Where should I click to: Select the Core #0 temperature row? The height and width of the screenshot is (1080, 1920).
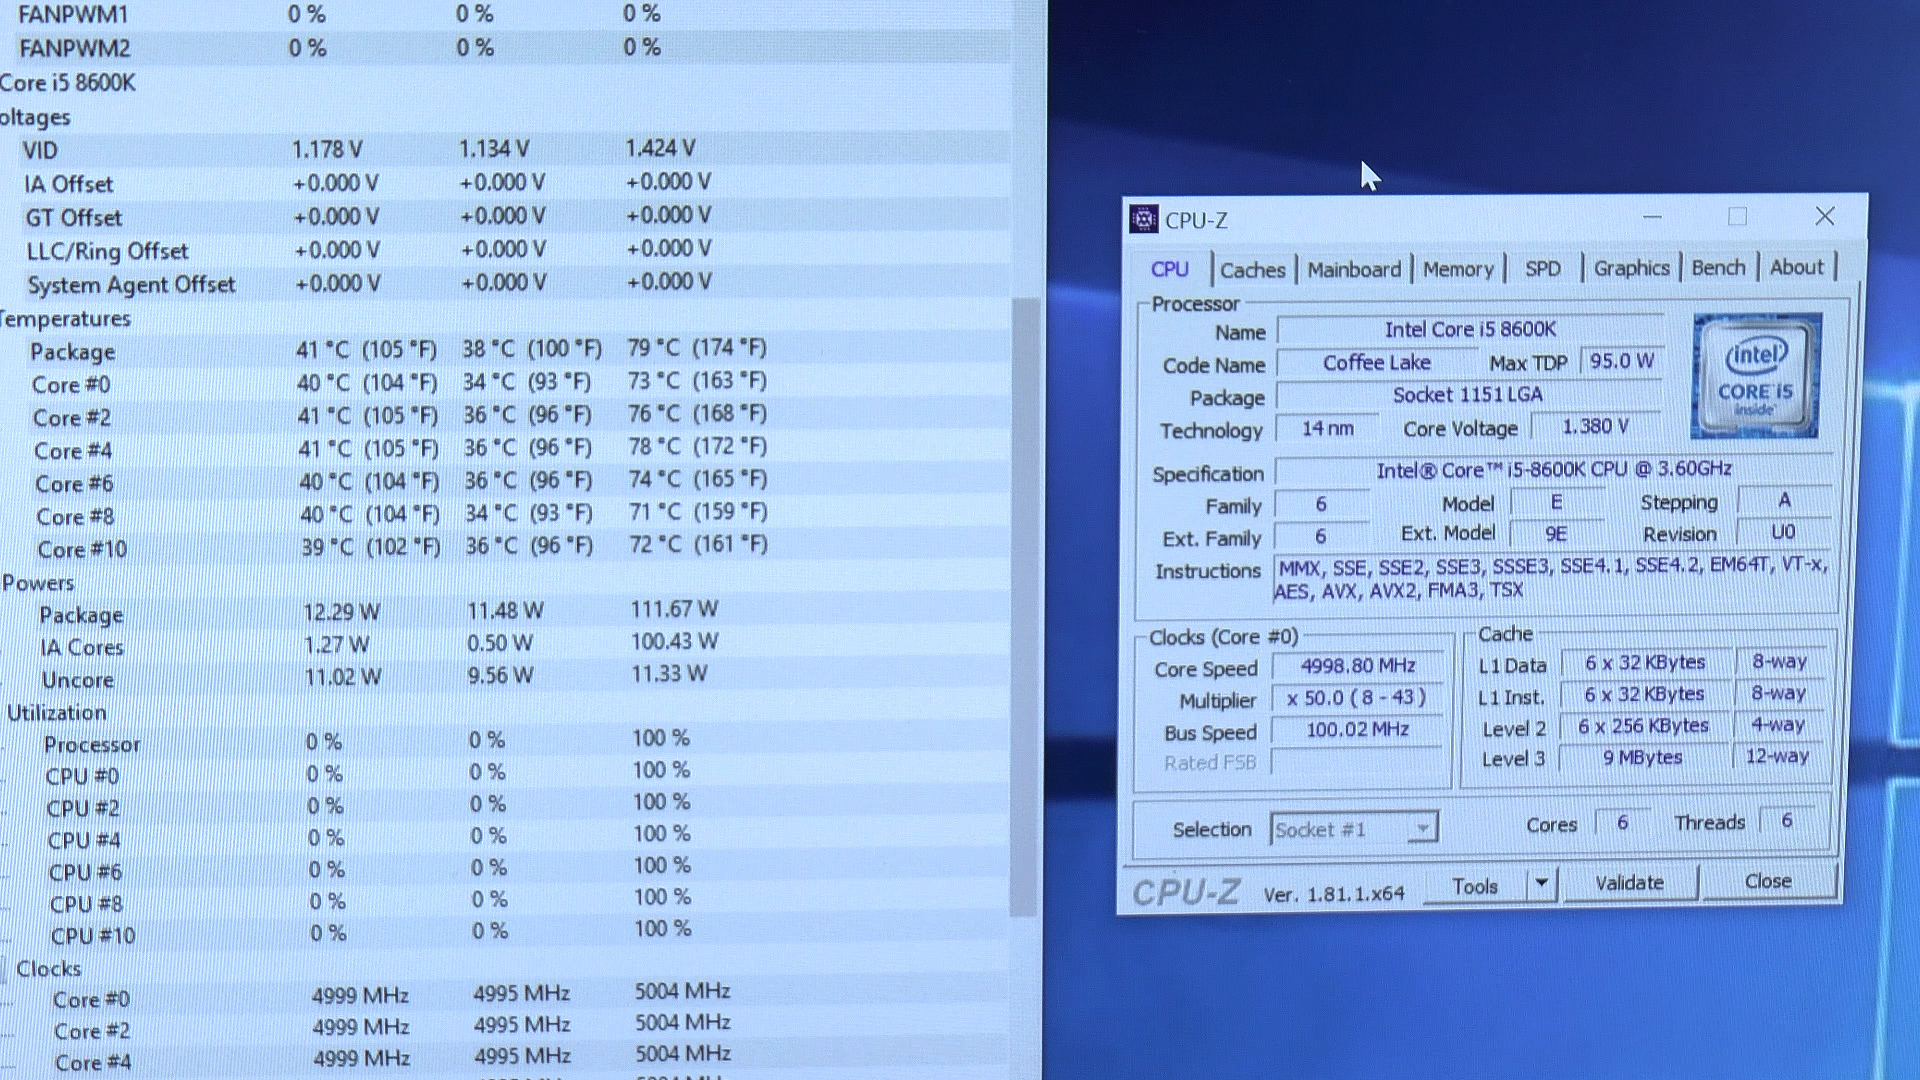click(x=505, y=383)
